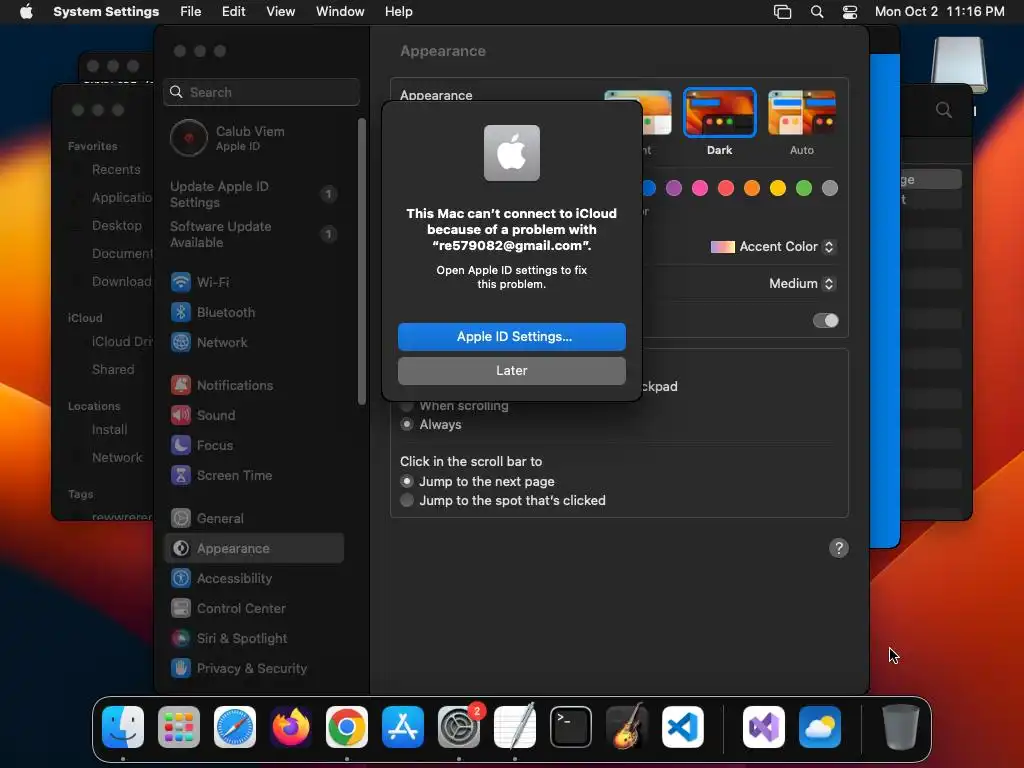The height and width of the screenshot is (768, 1024).
Task: Open System Settings Dock icon with badge
Action: (459, 727)
